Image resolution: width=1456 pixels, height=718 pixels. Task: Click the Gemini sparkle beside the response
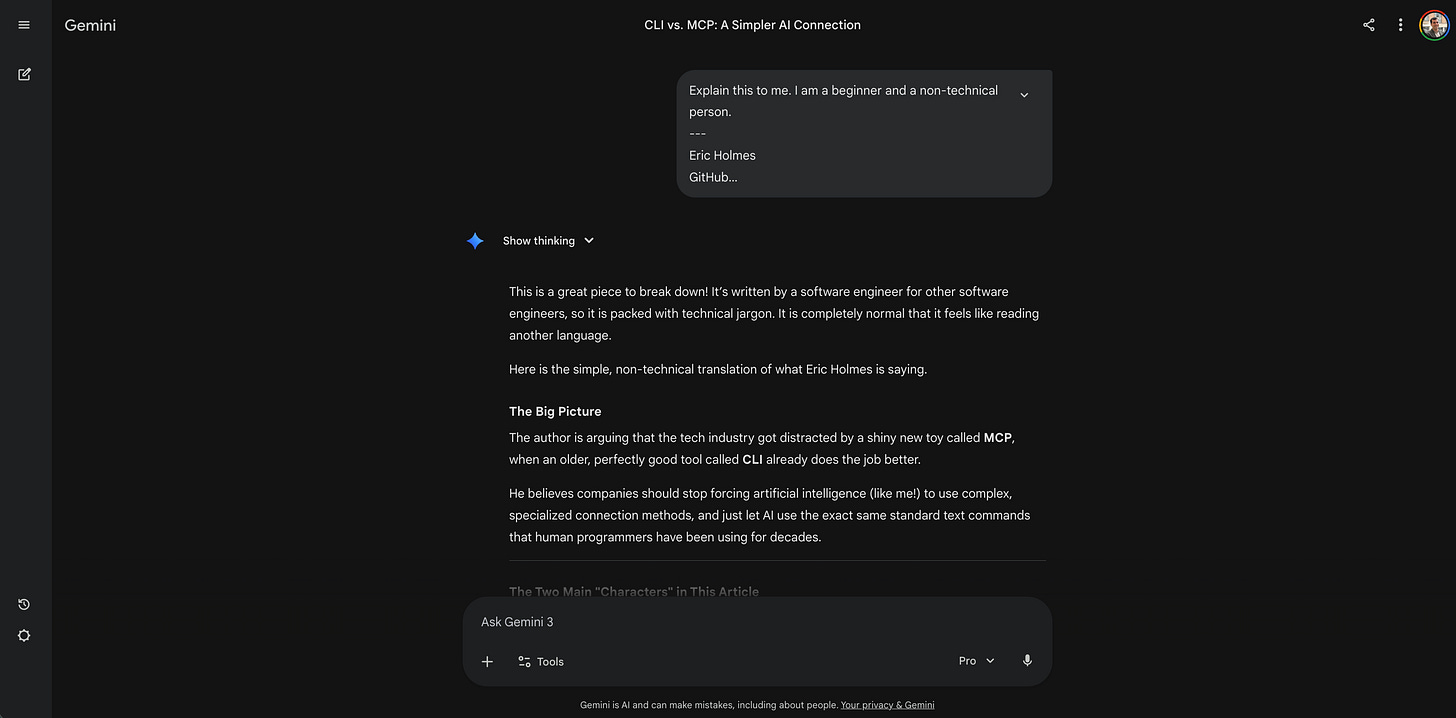coord(475,240)
